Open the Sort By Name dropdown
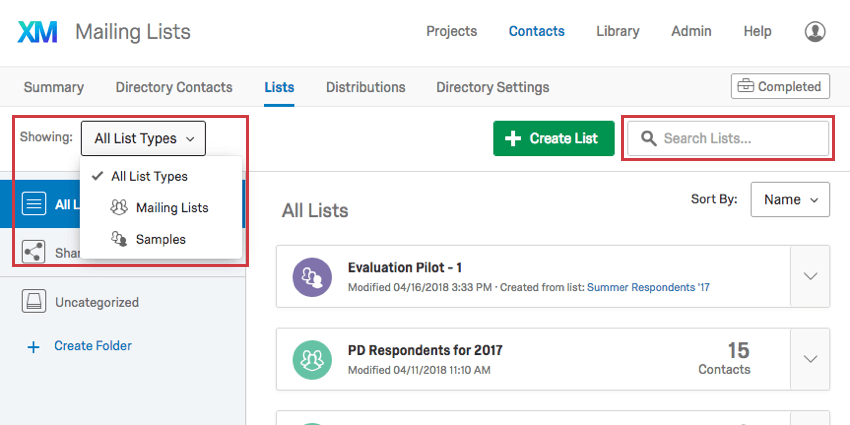 [x=790, y=199]
